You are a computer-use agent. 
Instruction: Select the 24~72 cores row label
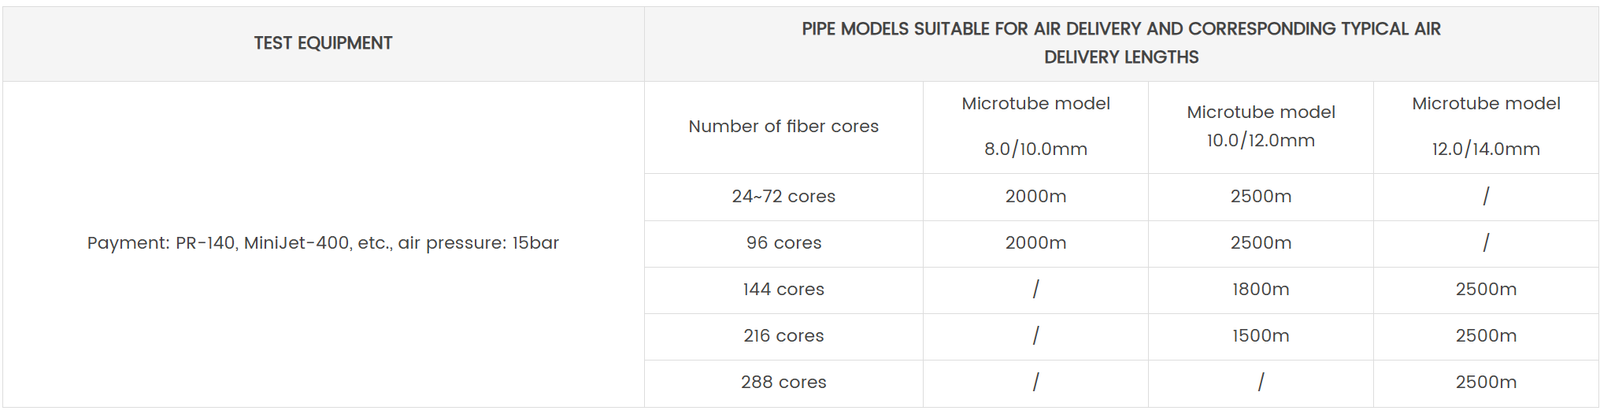tap(783, 197)
